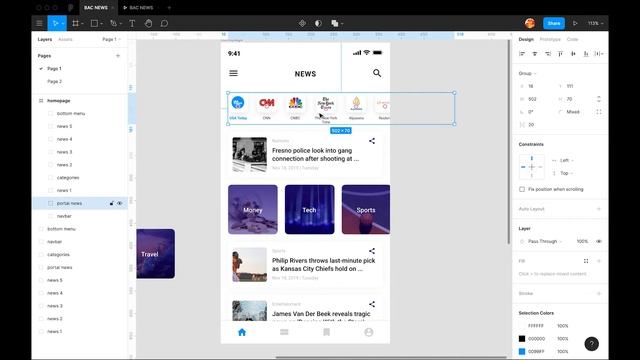Screen dimensions: 640x360
Task: Open the Group type dropdown
Action: [527, 73]
